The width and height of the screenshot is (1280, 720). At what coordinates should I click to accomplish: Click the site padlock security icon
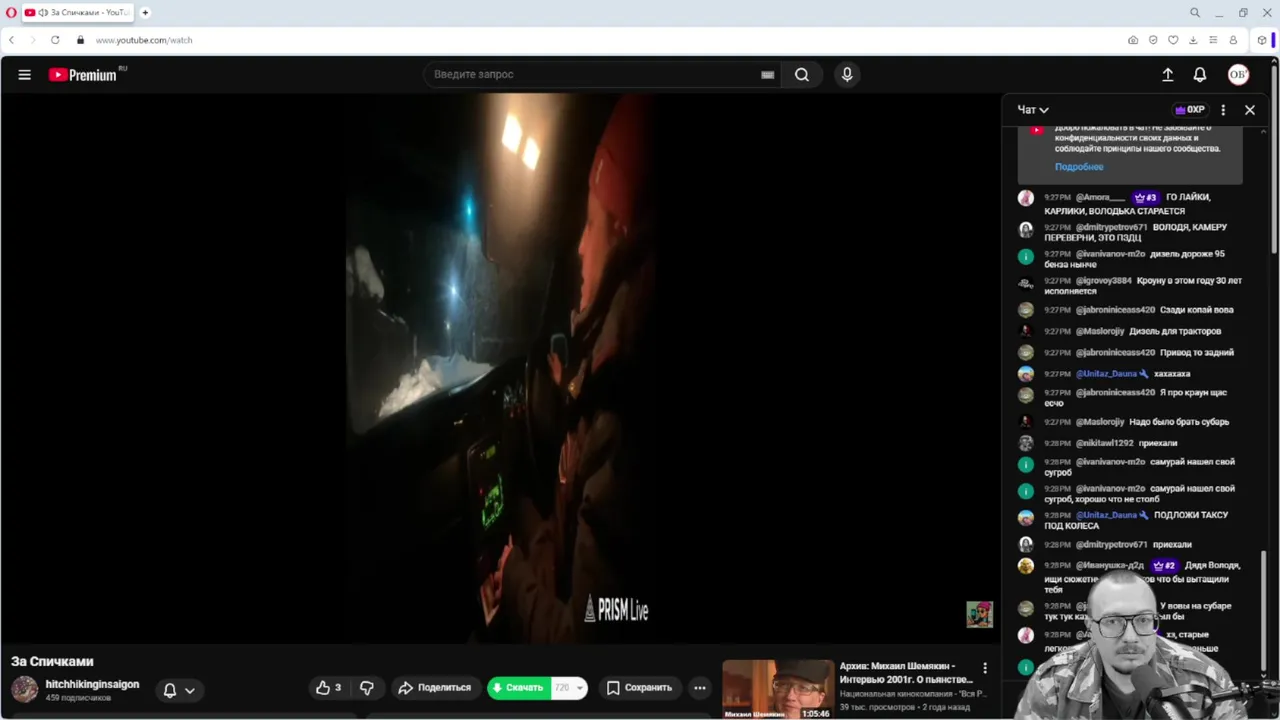click(80, 40)
